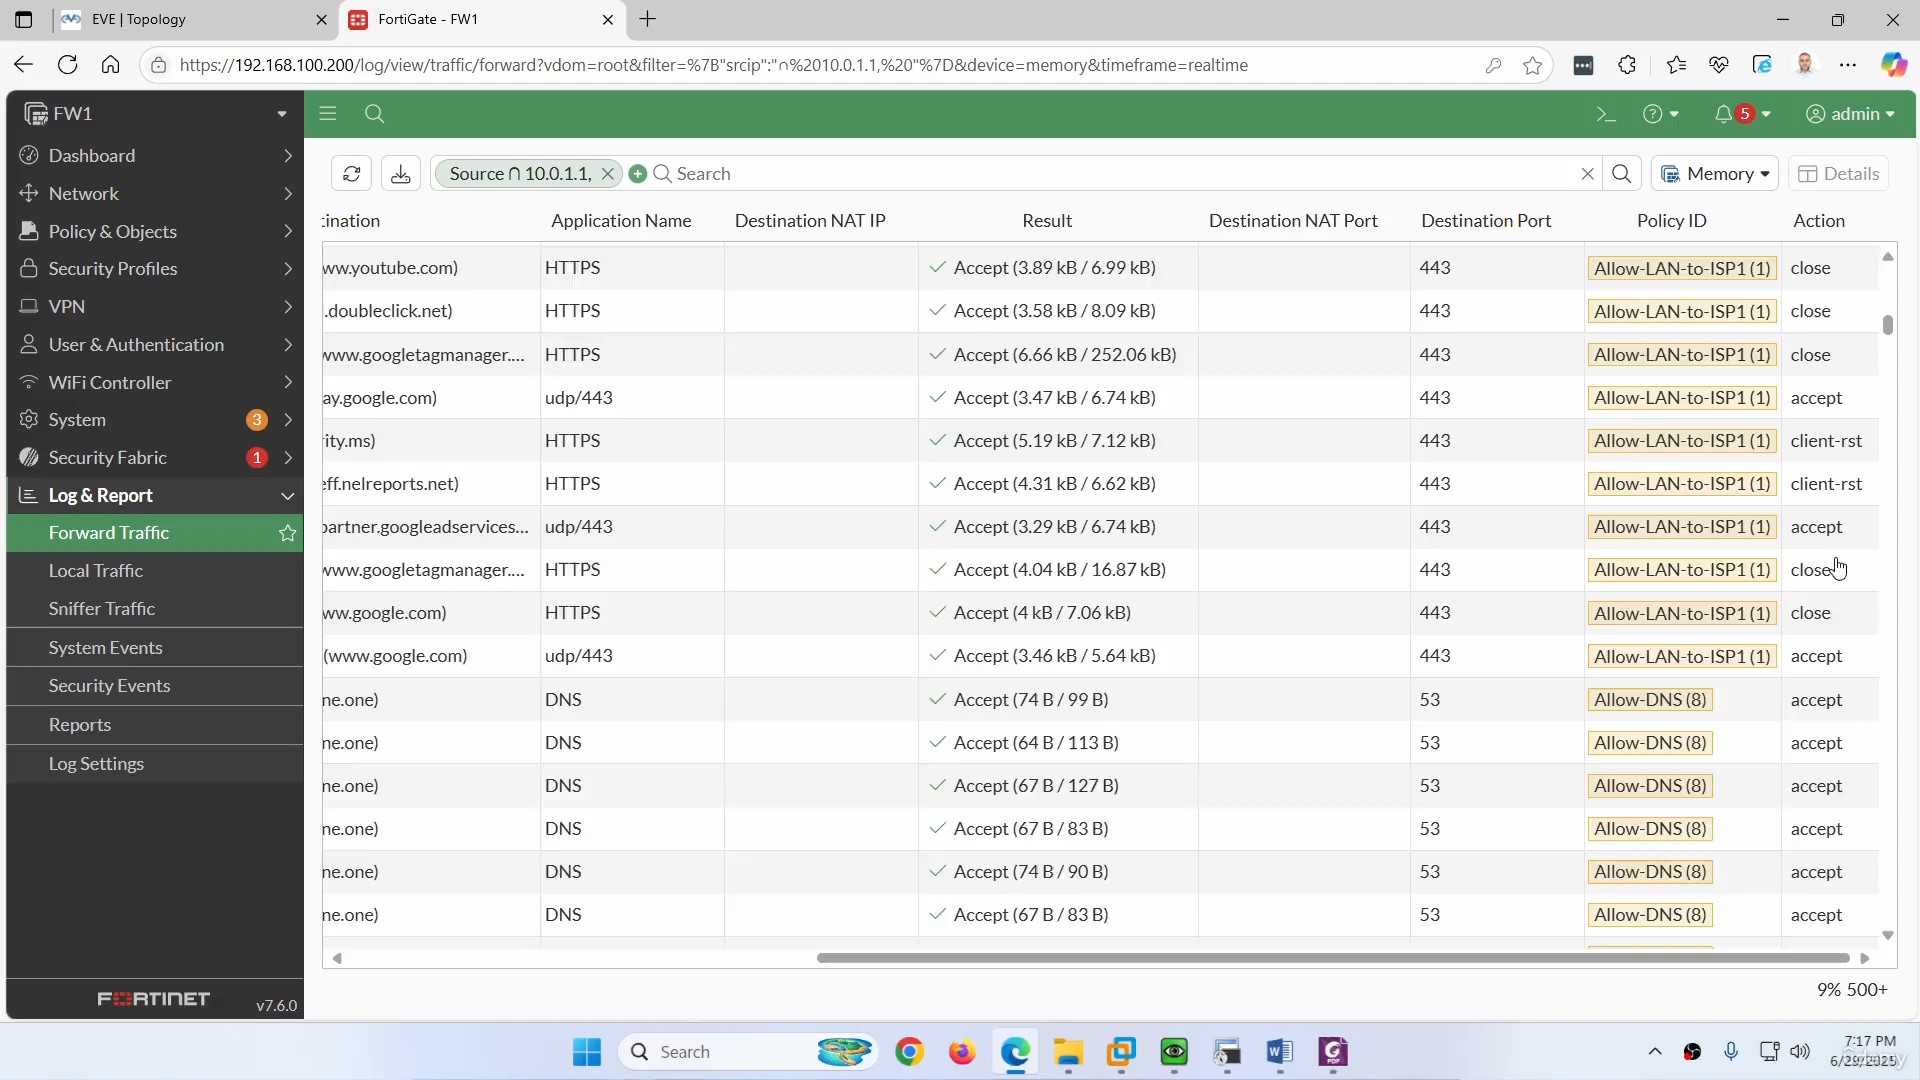Click the vertical scrollbar thumb of log table
This screenshot has height=1080, width=1920.
1888,325
